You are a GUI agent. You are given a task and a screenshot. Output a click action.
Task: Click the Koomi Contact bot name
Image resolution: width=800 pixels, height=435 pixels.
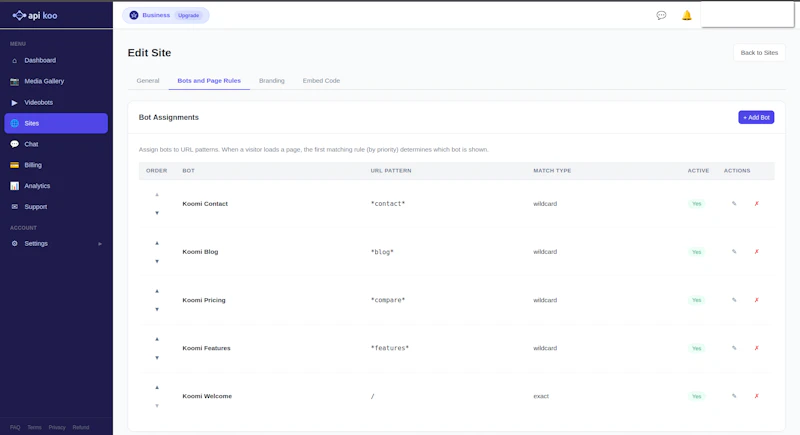(x=205, y=203)
